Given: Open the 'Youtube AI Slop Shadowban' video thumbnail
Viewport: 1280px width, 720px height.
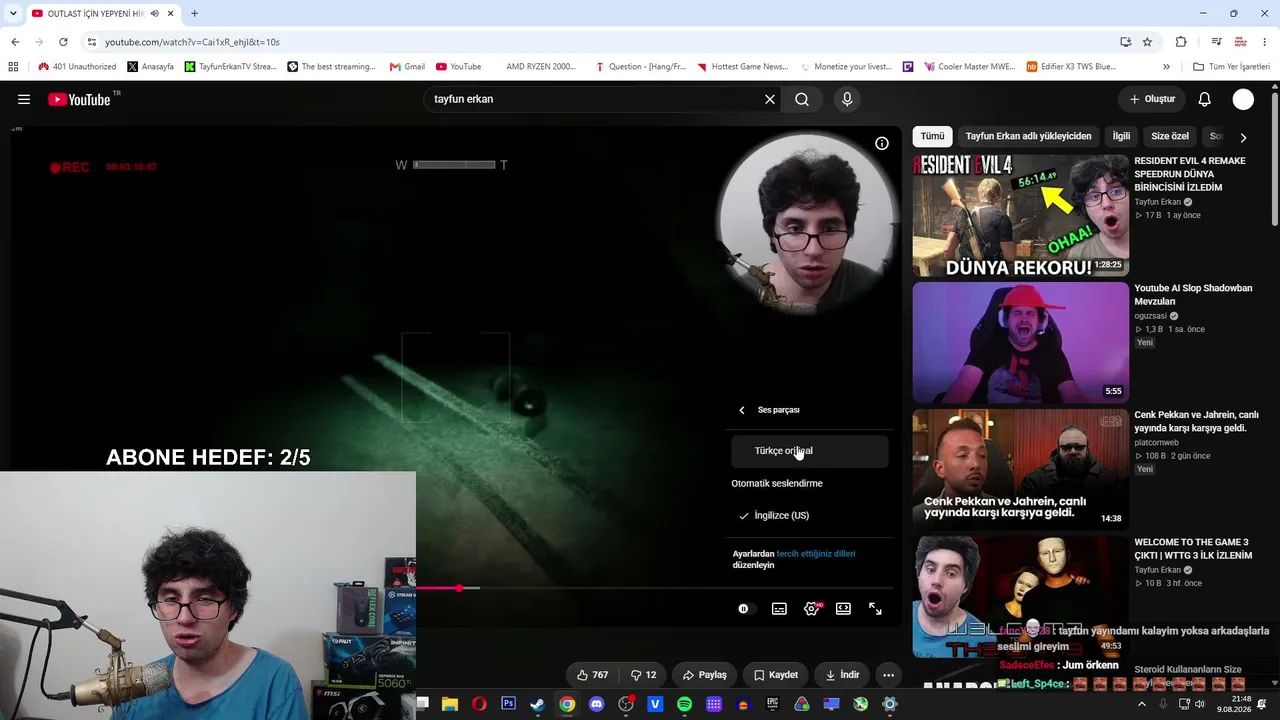Looking at the screenshot, I should (x=1020, y=343).
